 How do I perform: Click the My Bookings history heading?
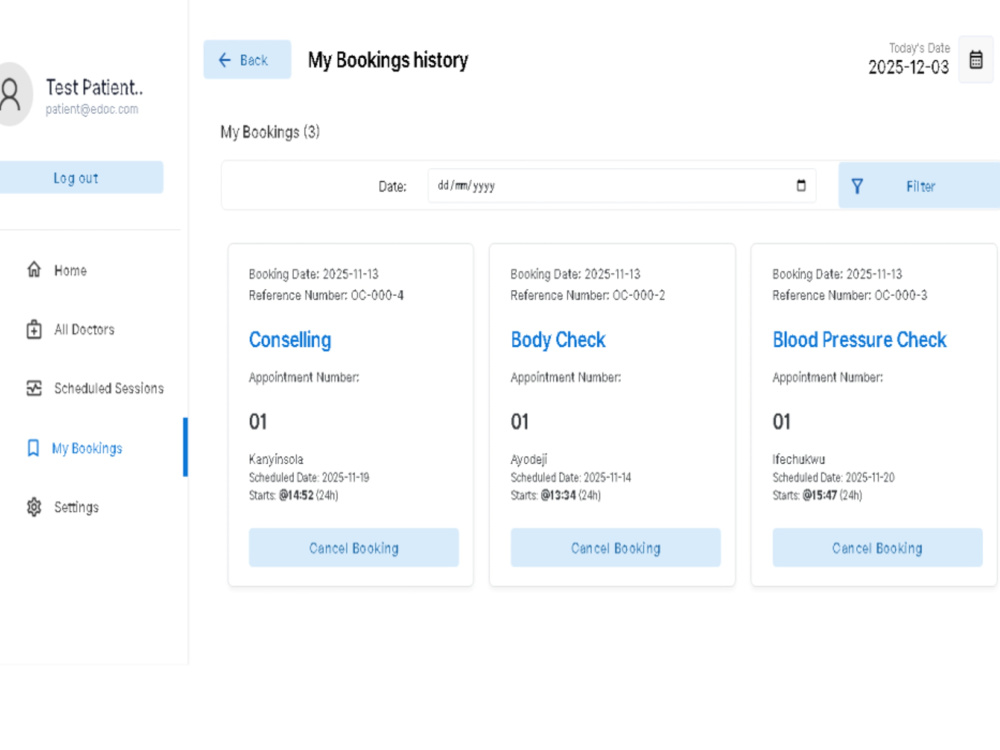click(388, 60)
